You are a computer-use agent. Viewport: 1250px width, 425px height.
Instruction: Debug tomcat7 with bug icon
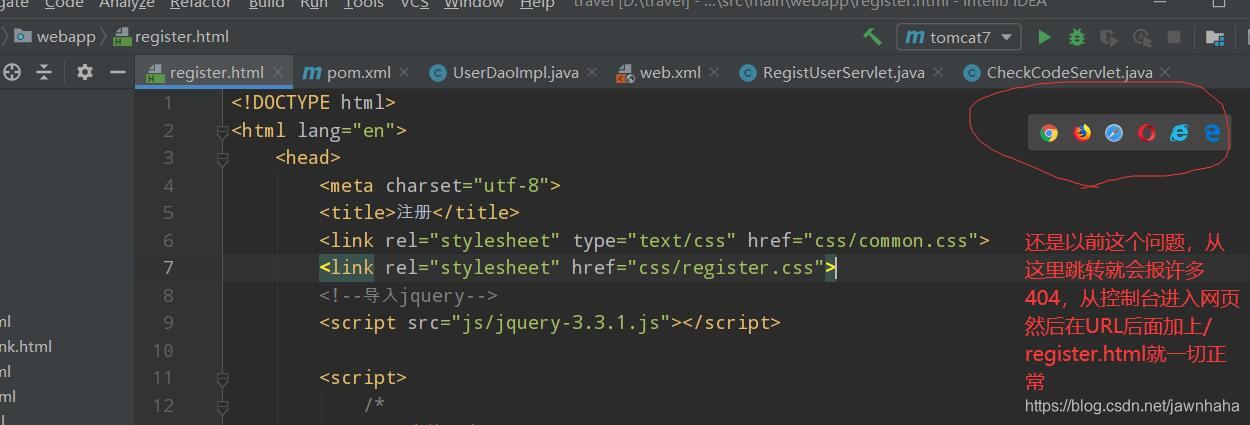pyautogui.click(x=1076, y=37)
